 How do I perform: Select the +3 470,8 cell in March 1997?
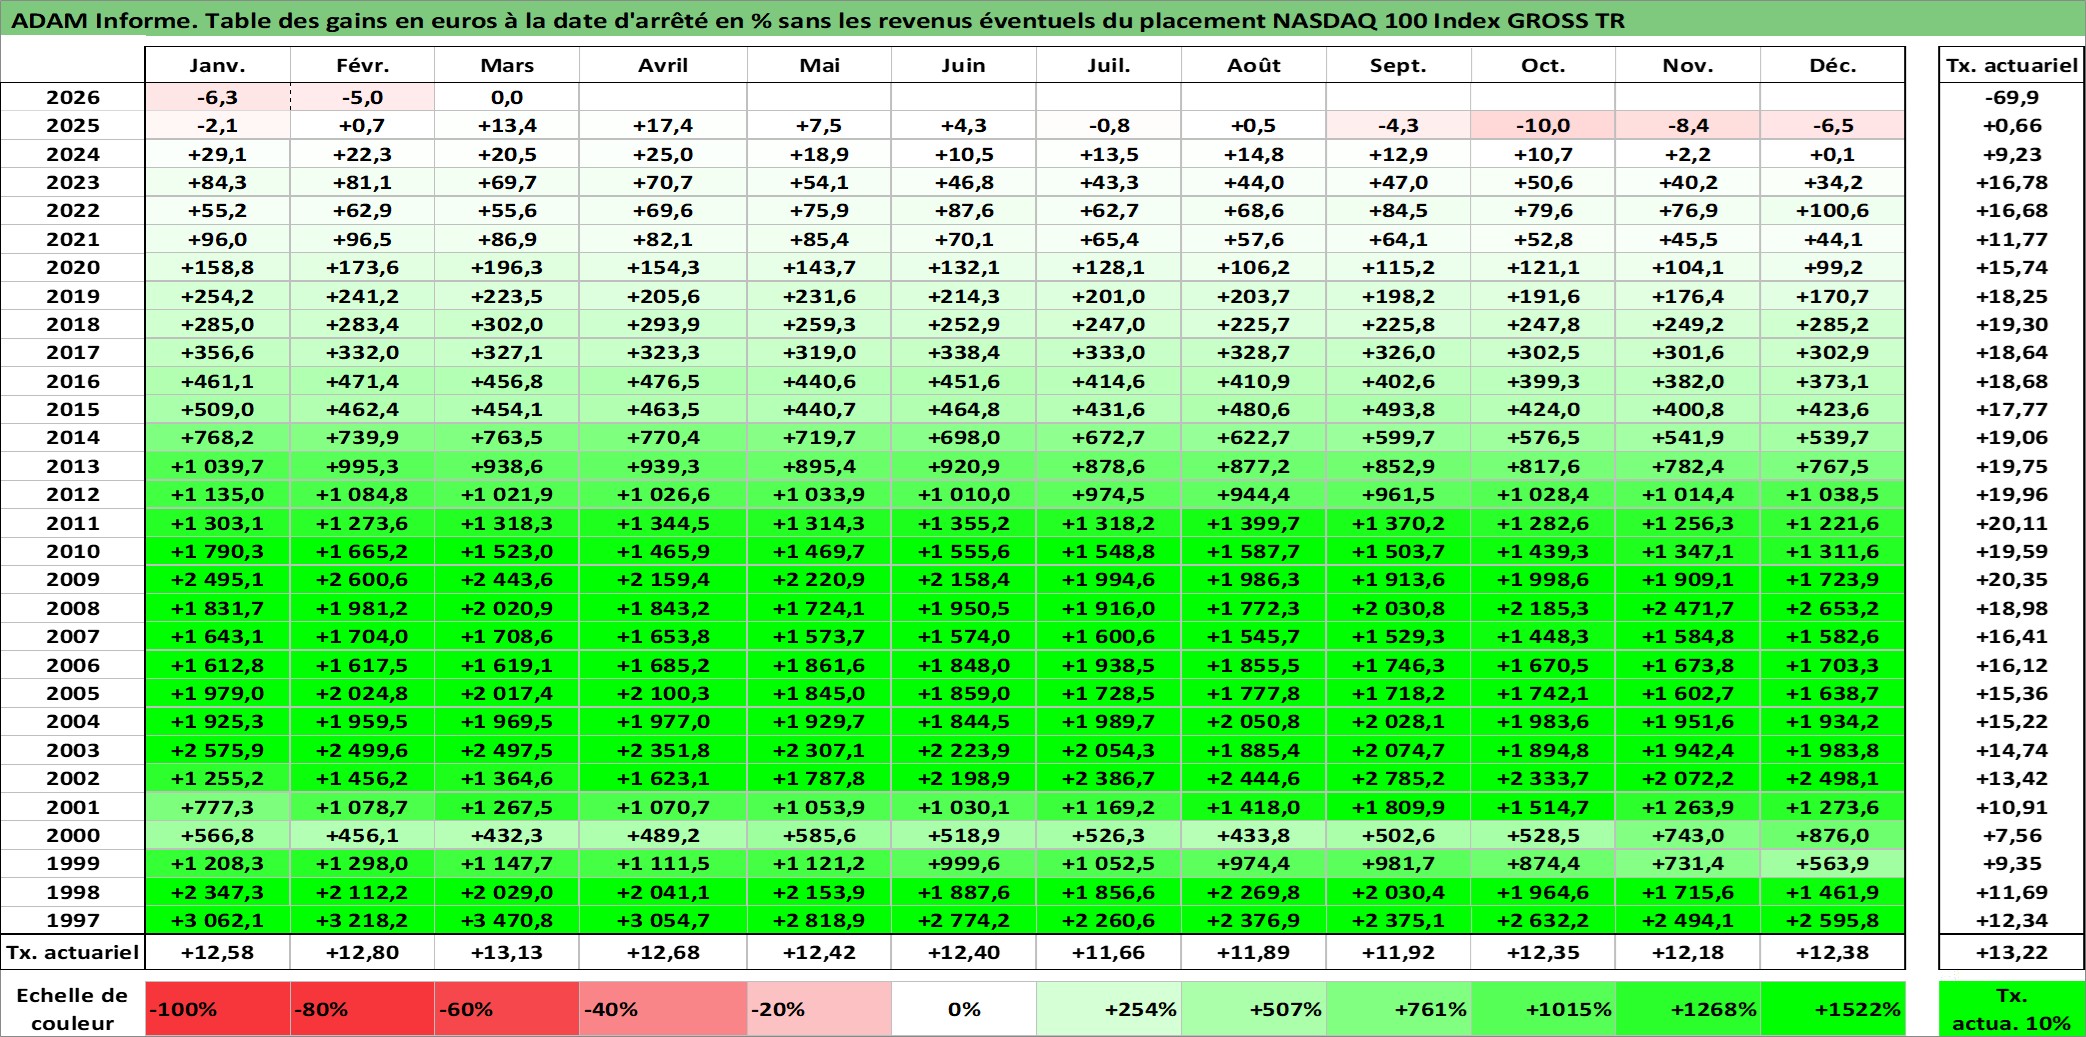tap(507, 920)
